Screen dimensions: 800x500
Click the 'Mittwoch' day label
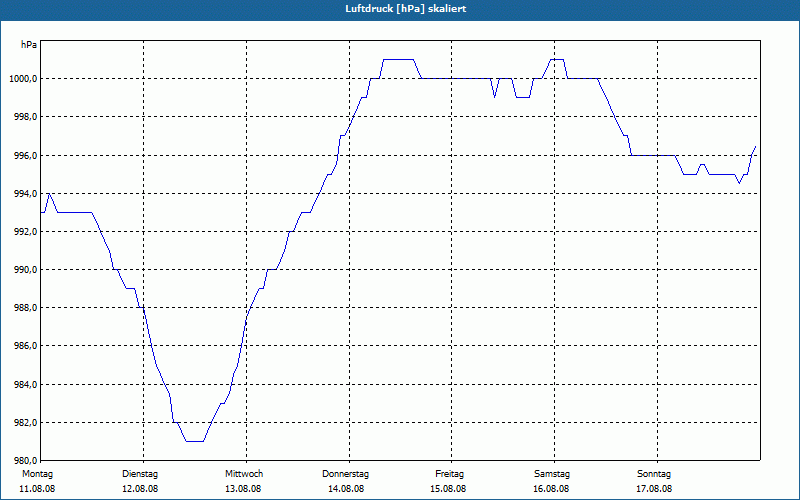[x=244, y=474]
